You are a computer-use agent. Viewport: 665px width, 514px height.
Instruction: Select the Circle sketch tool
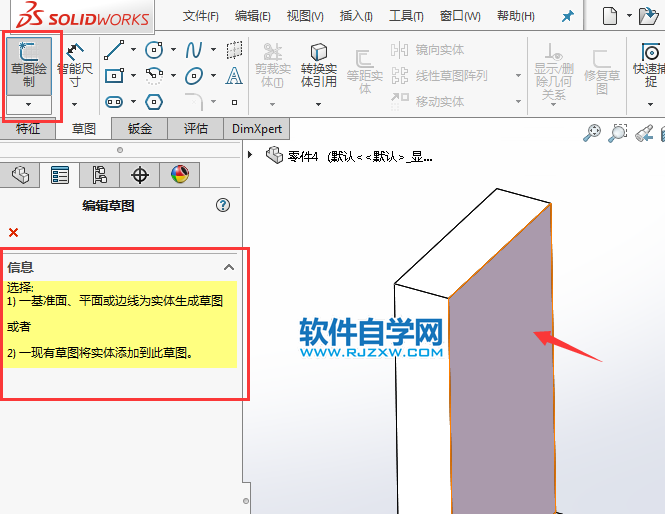click(x=154, y=50)
